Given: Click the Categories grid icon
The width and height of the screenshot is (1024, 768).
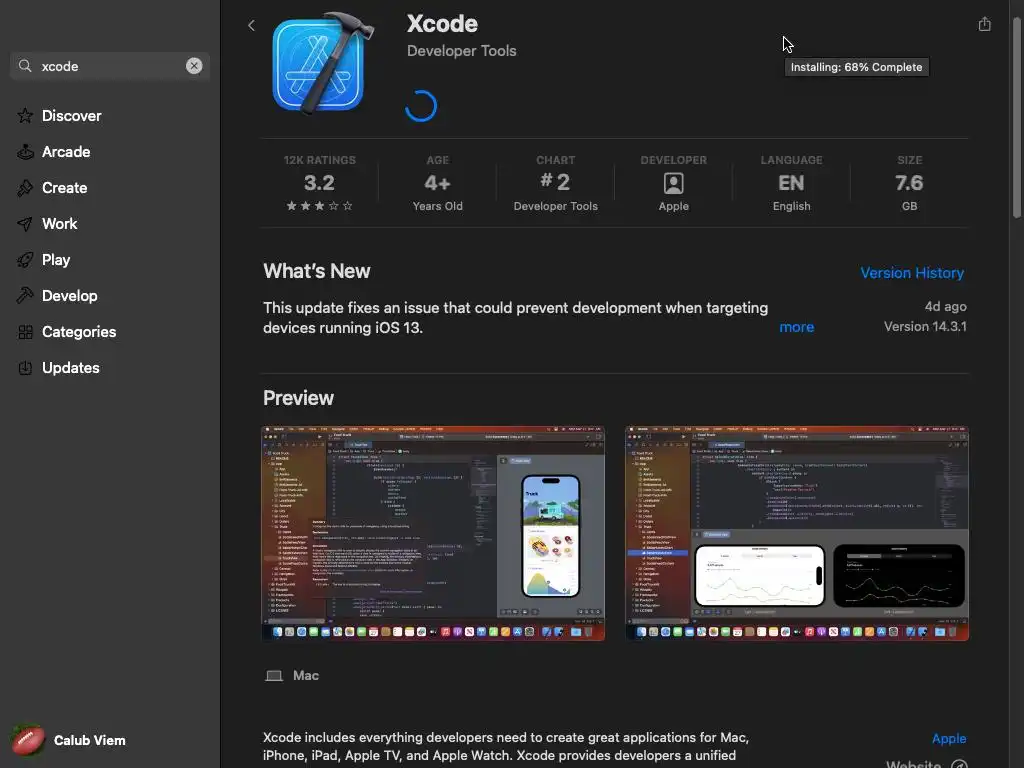Looking at the screenshot, I should [x=25, y=332].
